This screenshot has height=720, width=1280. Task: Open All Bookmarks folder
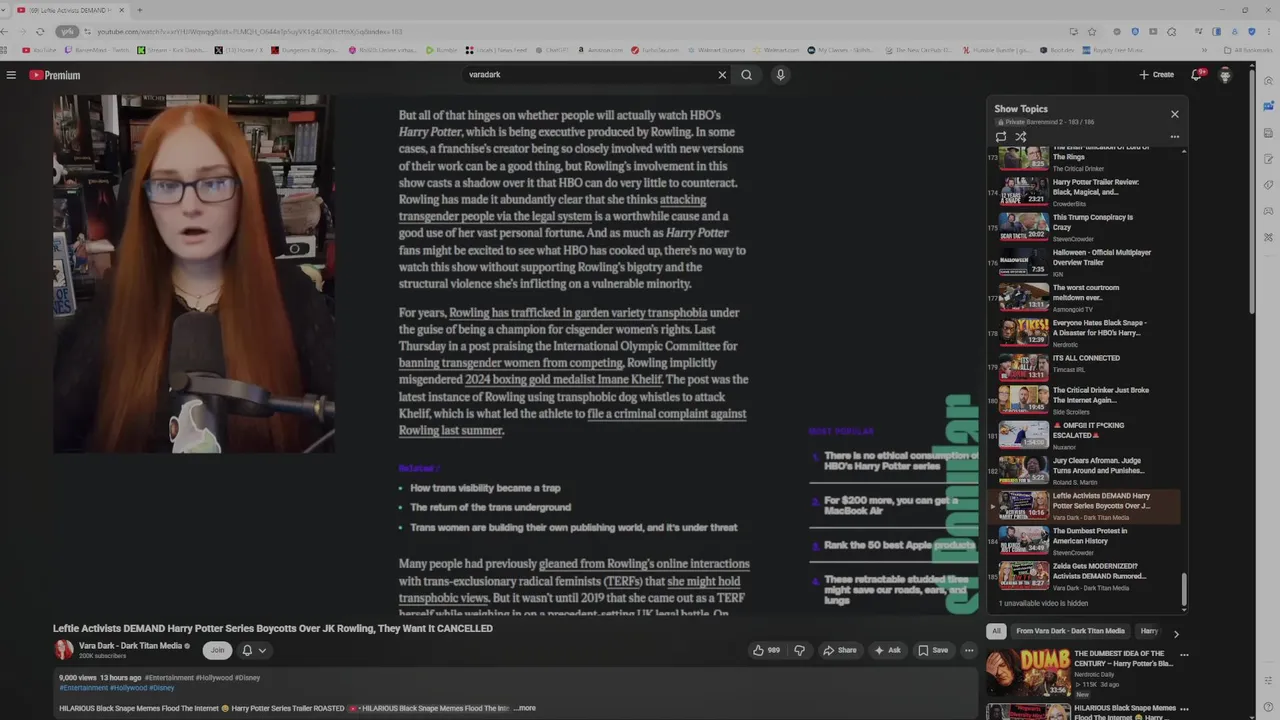pos(1249,50)
